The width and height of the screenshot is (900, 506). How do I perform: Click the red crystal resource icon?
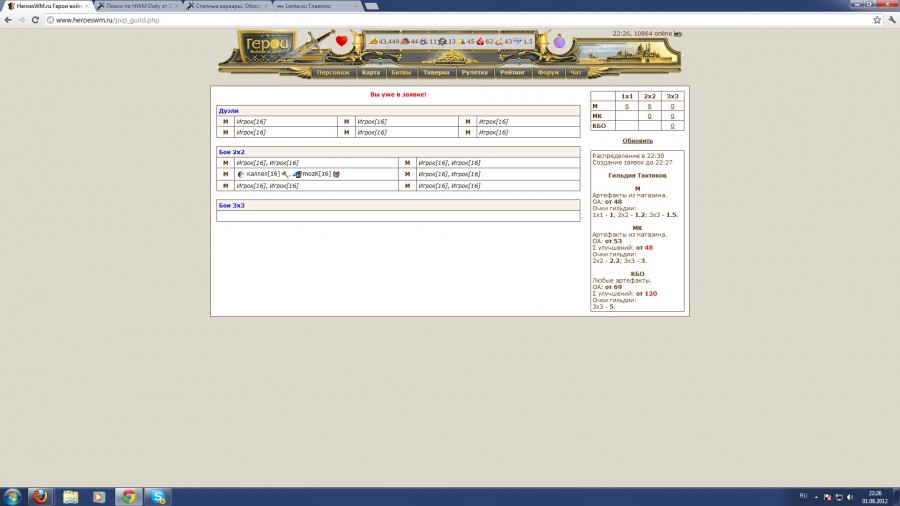click(480, 41)
